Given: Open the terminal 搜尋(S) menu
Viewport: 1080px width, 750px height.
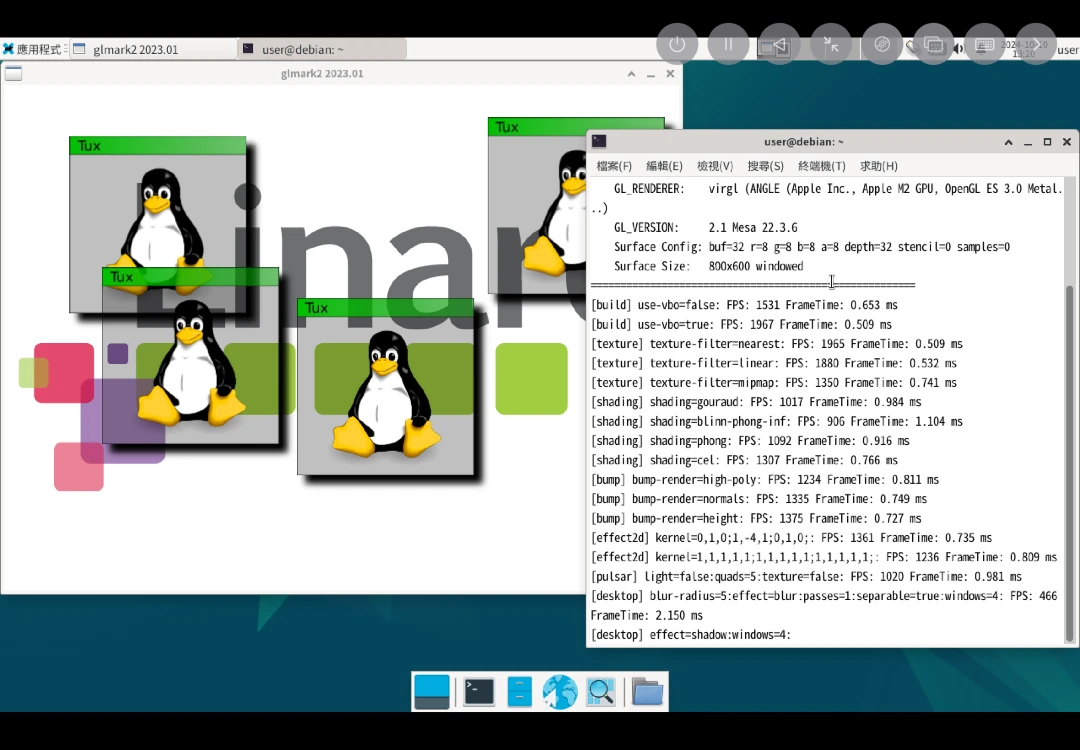Looking at the screenshot, I should [765, 166].
